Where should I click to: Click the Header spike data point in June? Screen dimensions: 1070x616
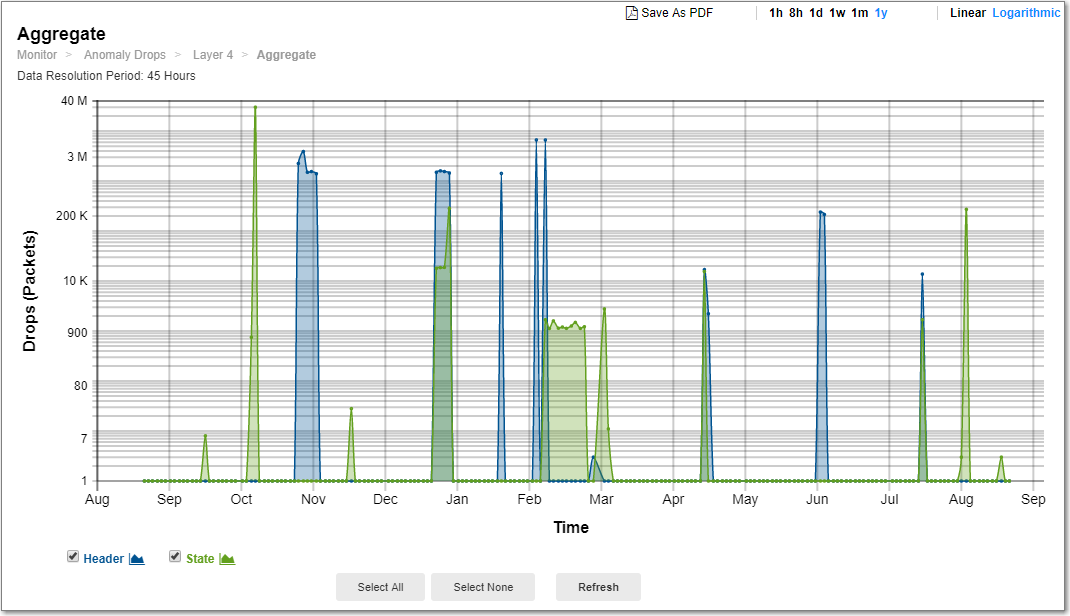tap(820, 212)
